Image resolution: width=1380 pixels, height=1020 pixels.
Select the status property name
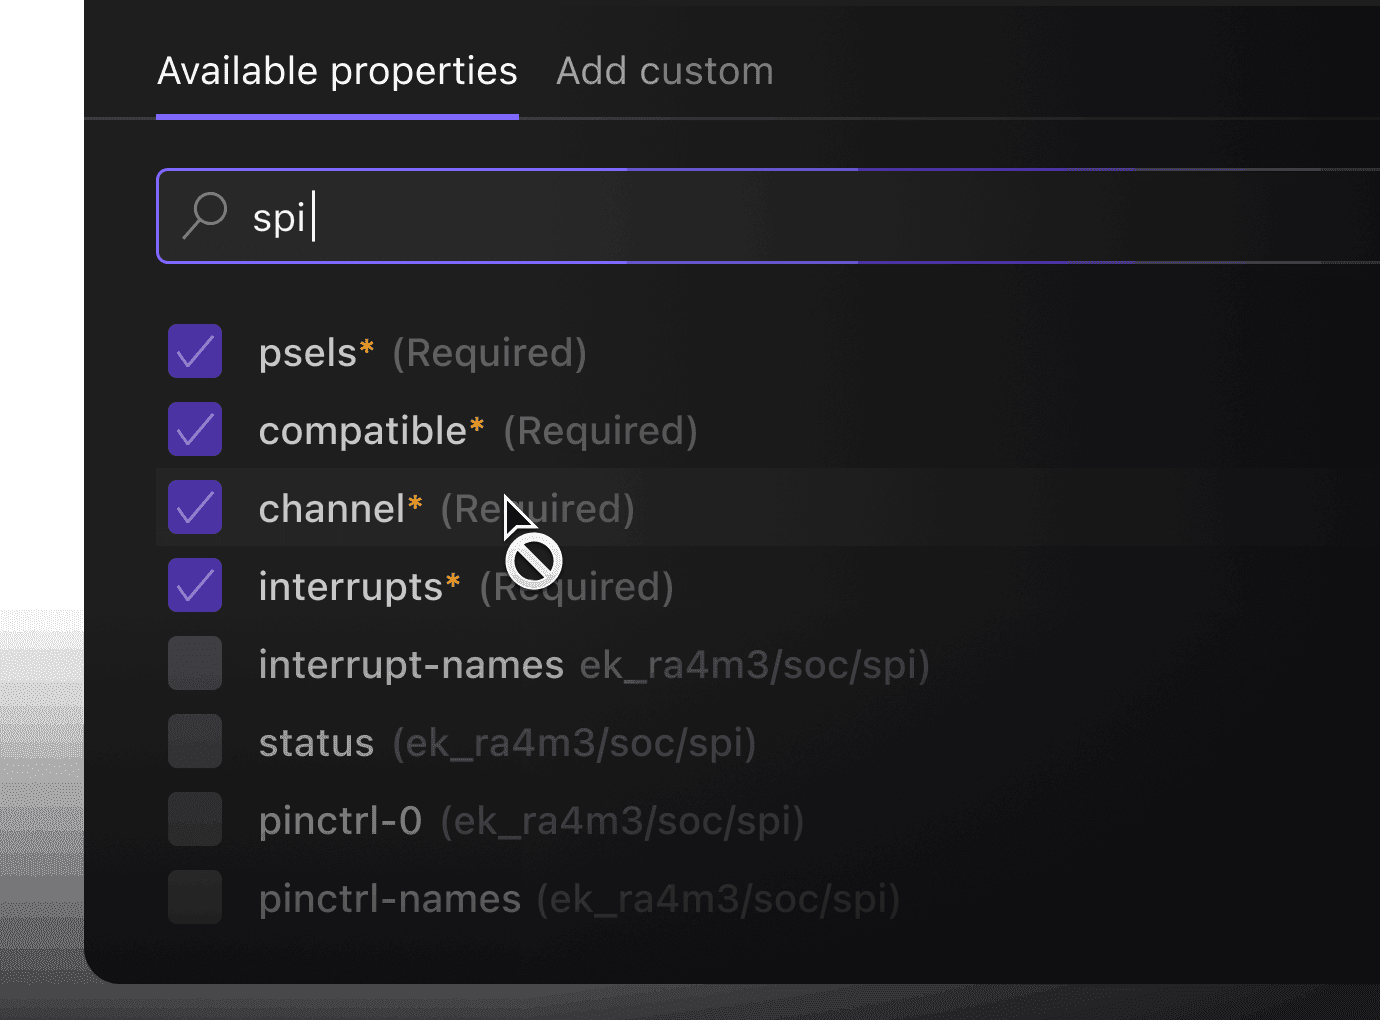click(x=316, y=743)
